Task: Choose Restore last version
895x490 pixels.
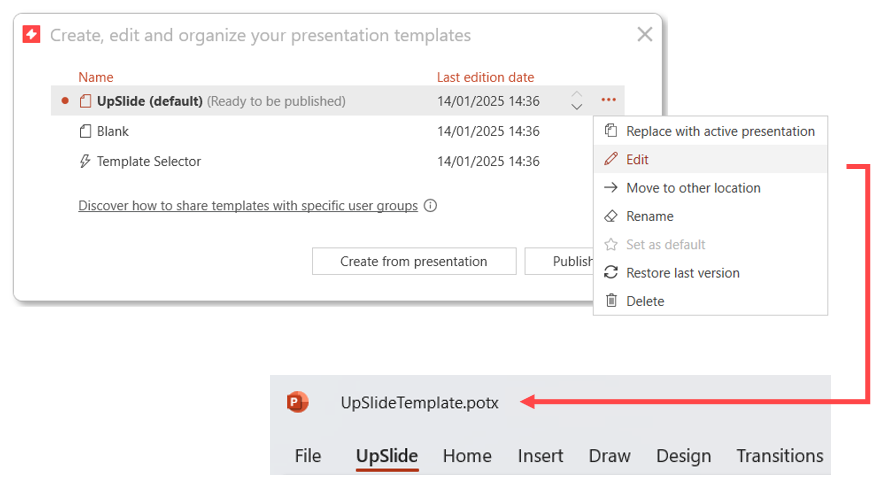Action: pos(682,273)
